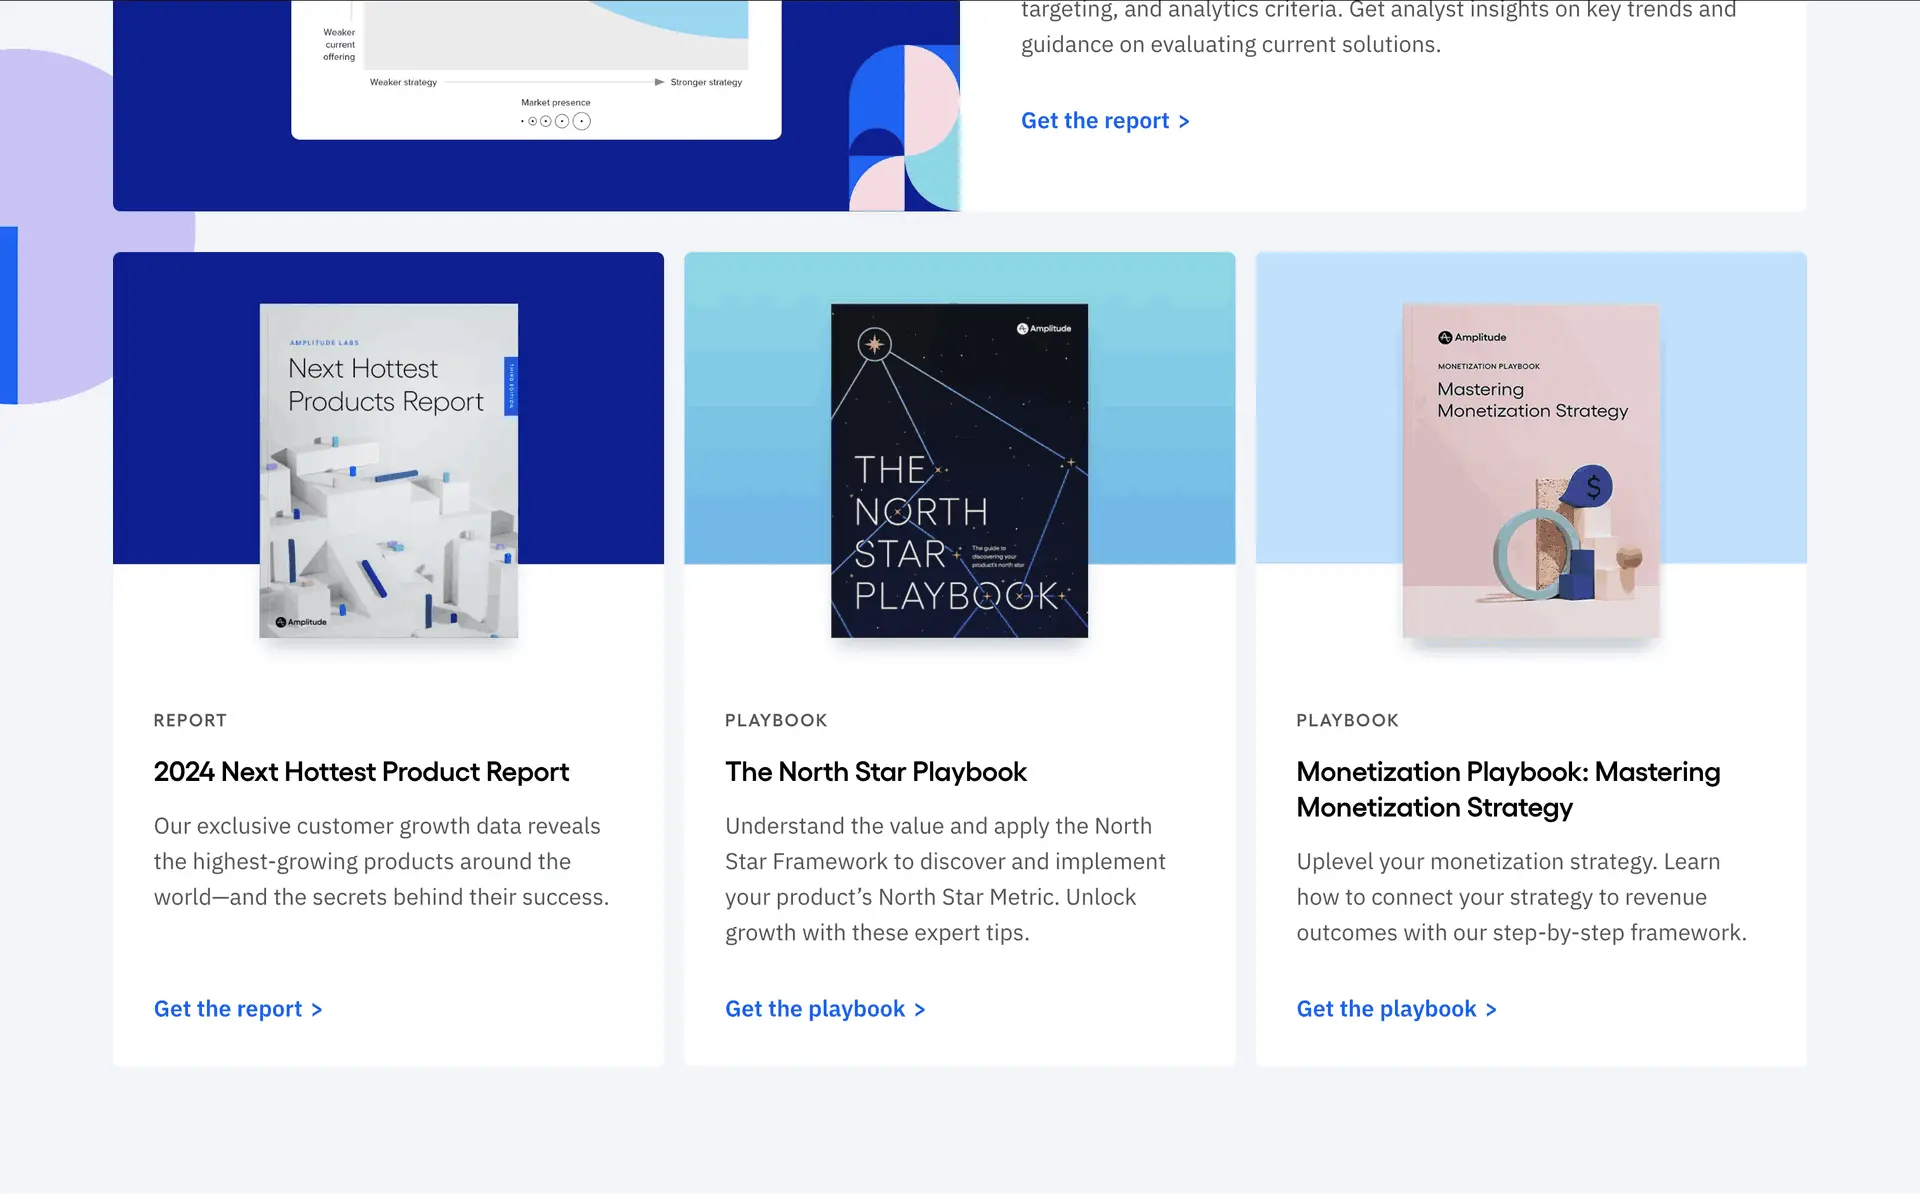Click the geometric pink-blue pattern graphic
The image size is (1920, 1200).
(903, 128)
